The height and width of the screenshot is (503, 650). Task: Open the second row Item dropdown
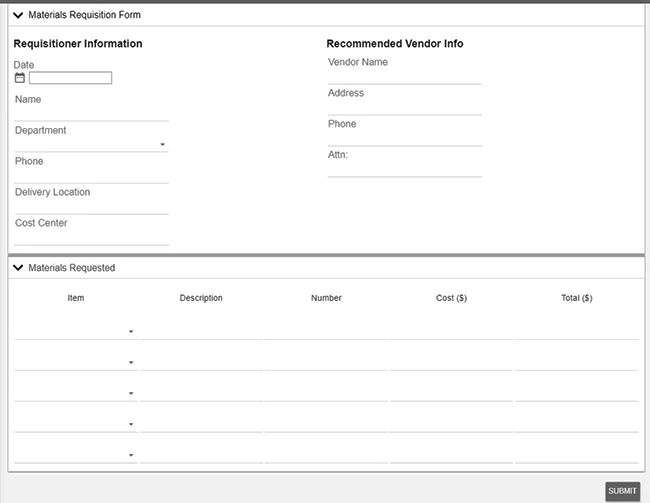tap(131, 362)
